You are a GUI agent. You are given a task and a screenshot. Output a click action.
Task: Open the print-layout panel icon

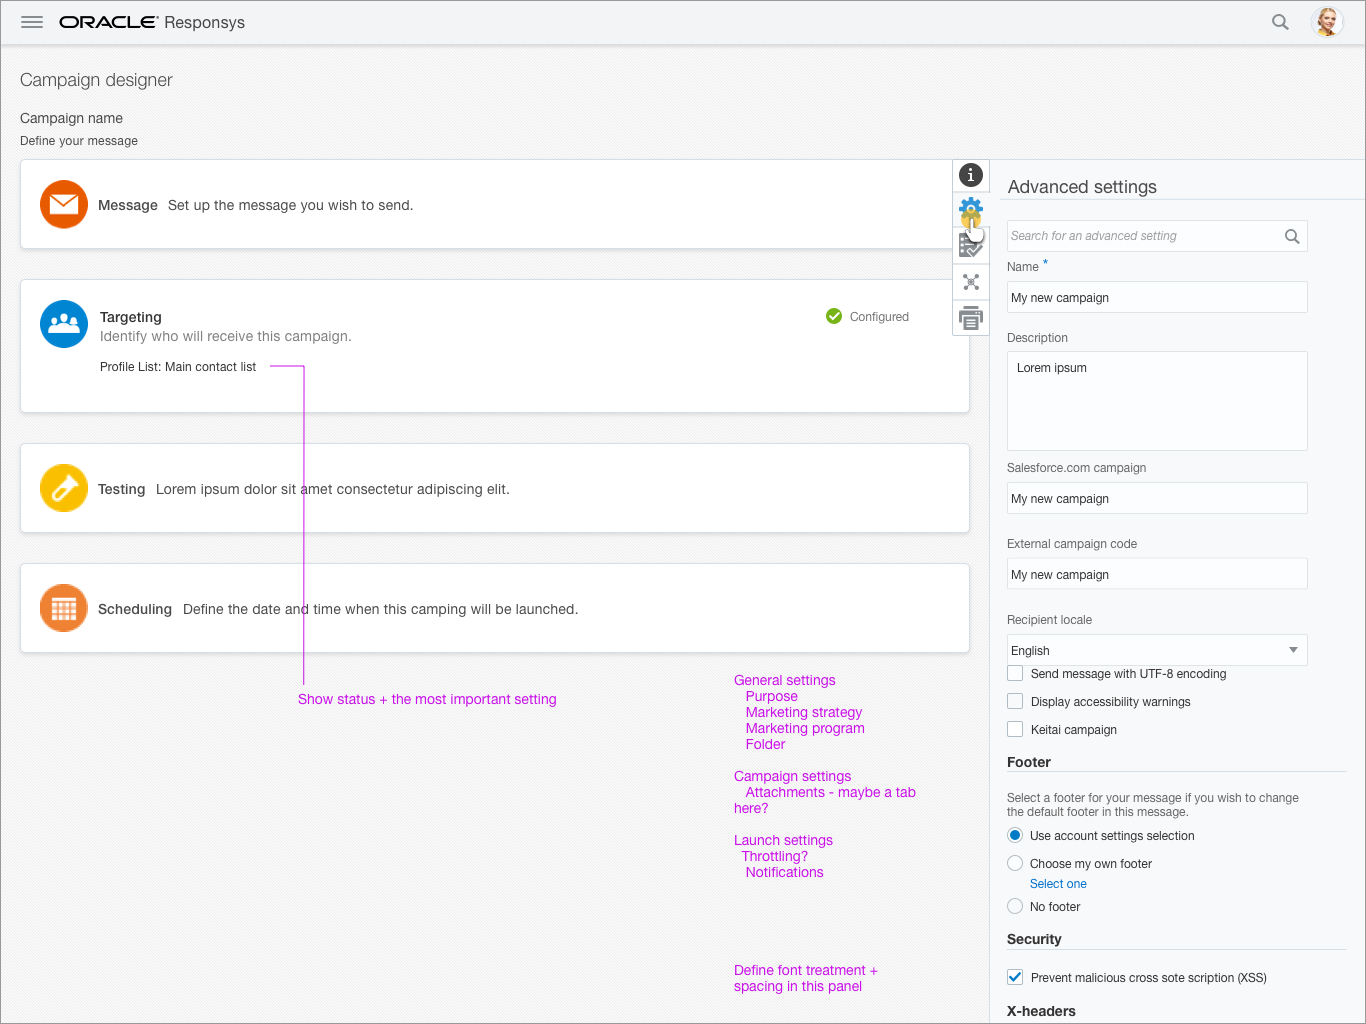click(x=971, y=318)
